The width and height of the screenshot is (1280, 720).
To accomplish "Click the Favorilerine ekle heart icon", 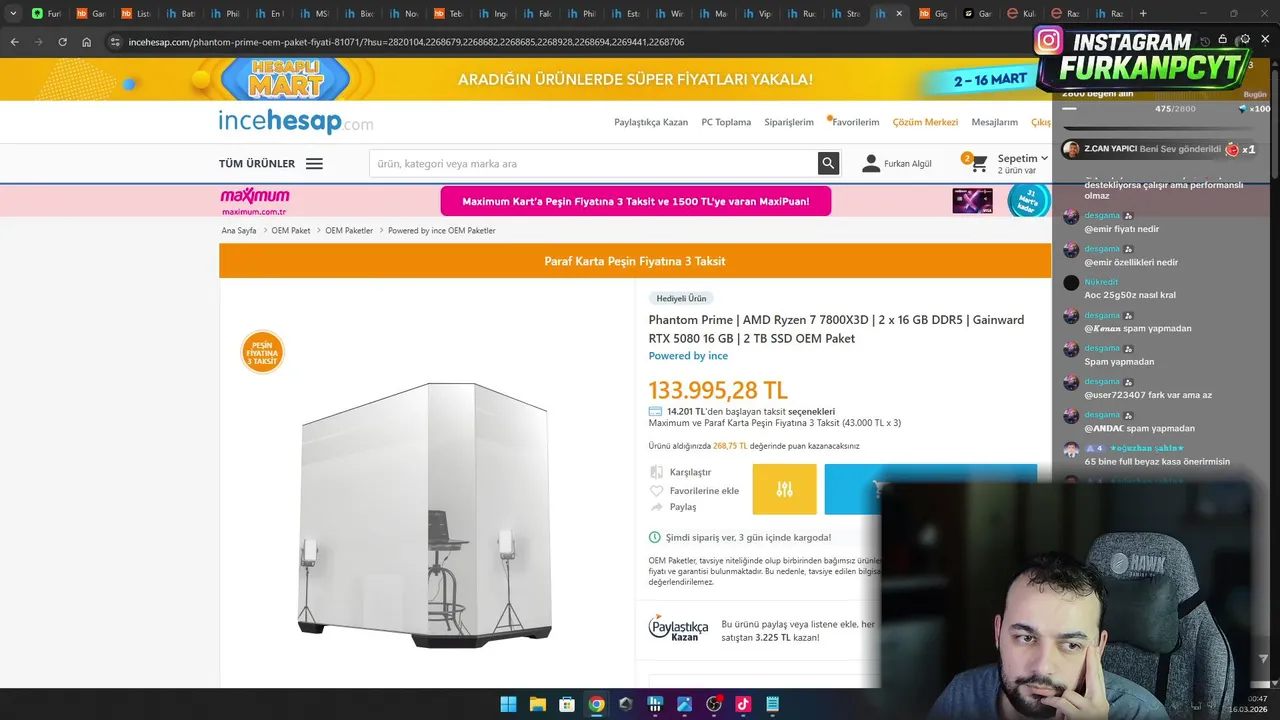I will 656,490.
